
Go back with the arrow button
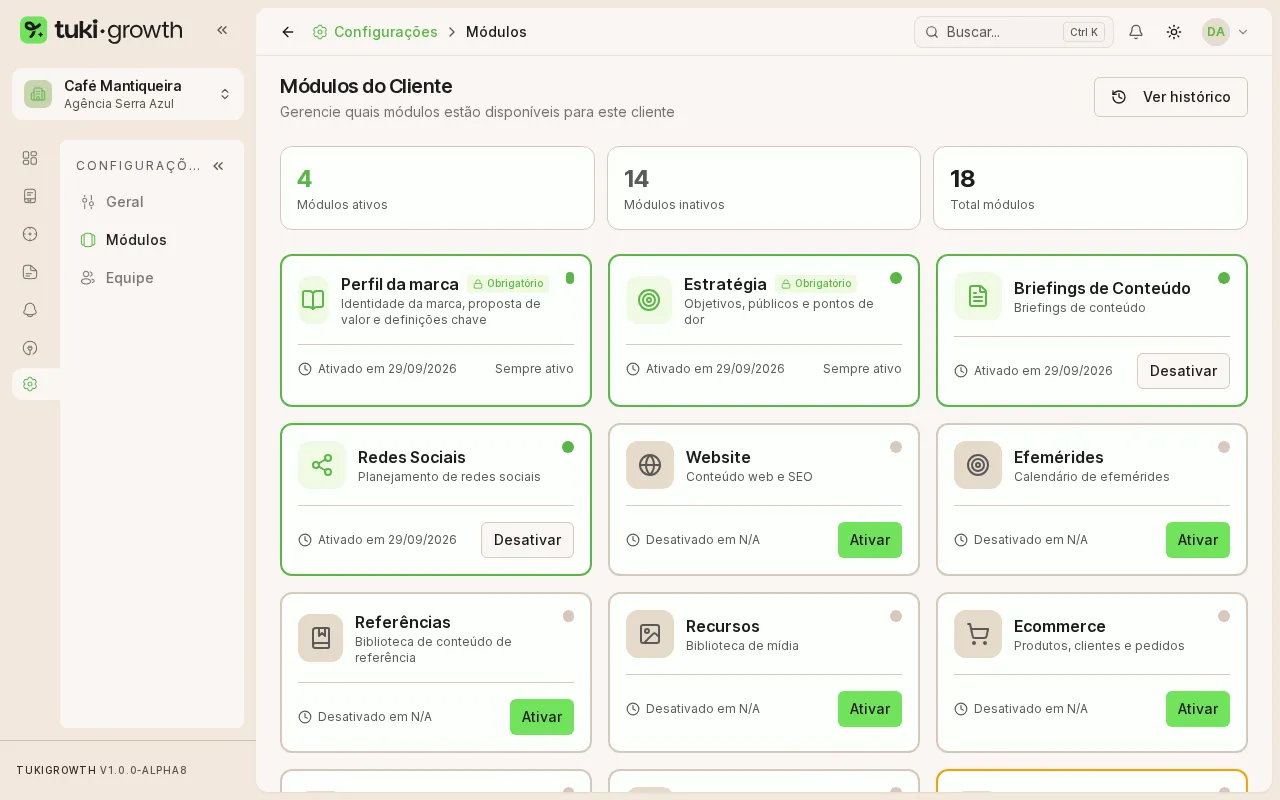click(288, 32)
